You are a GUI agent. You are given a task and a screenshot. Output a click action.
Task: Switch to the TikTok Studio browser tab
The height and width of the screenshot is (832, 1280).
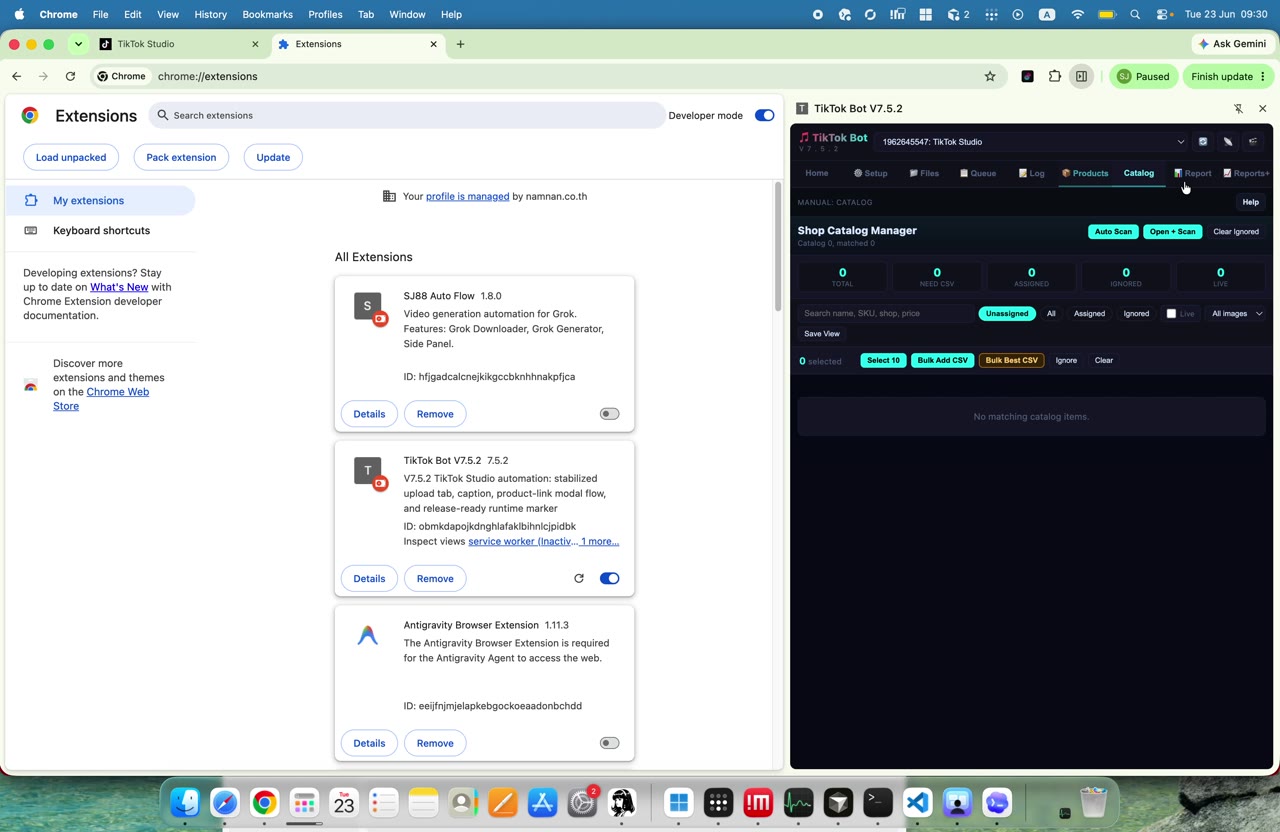tap(180, 44)
